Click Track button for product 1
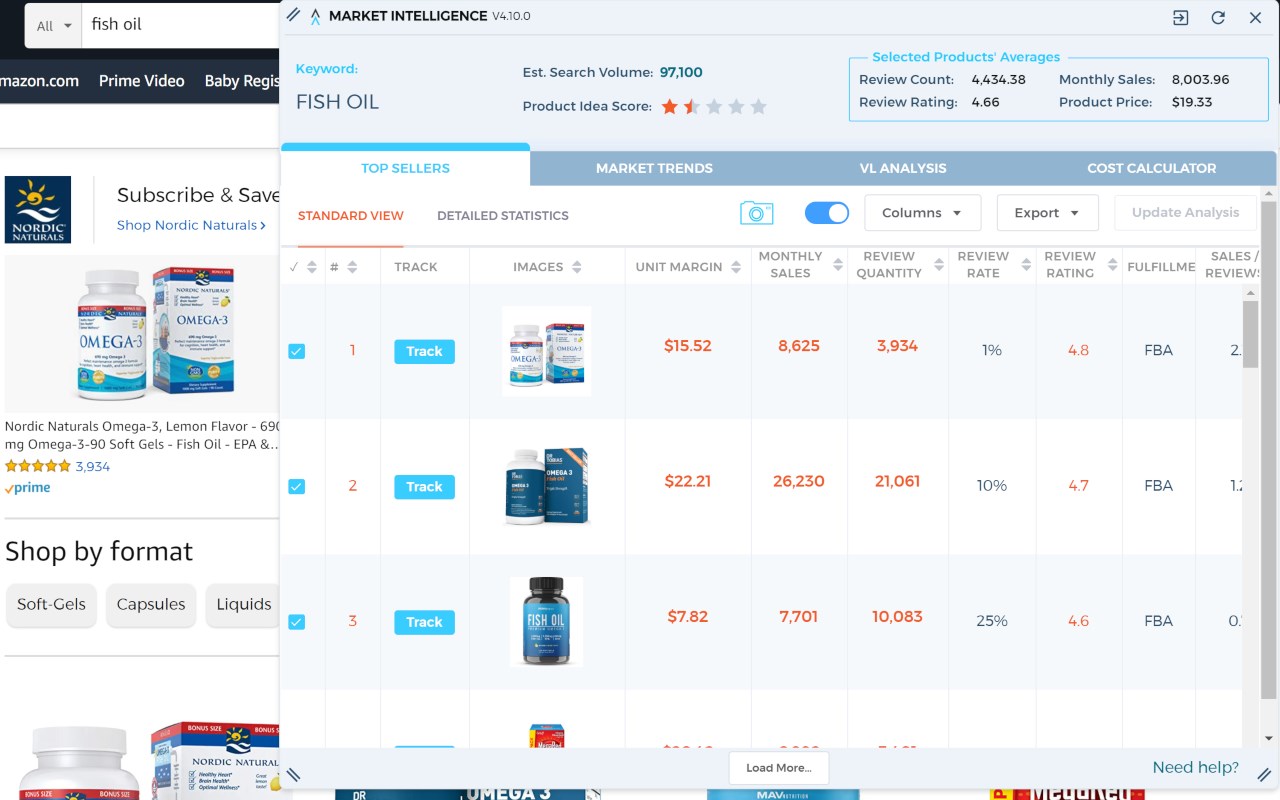1280x800 pixels. click(x=424, y=351)
